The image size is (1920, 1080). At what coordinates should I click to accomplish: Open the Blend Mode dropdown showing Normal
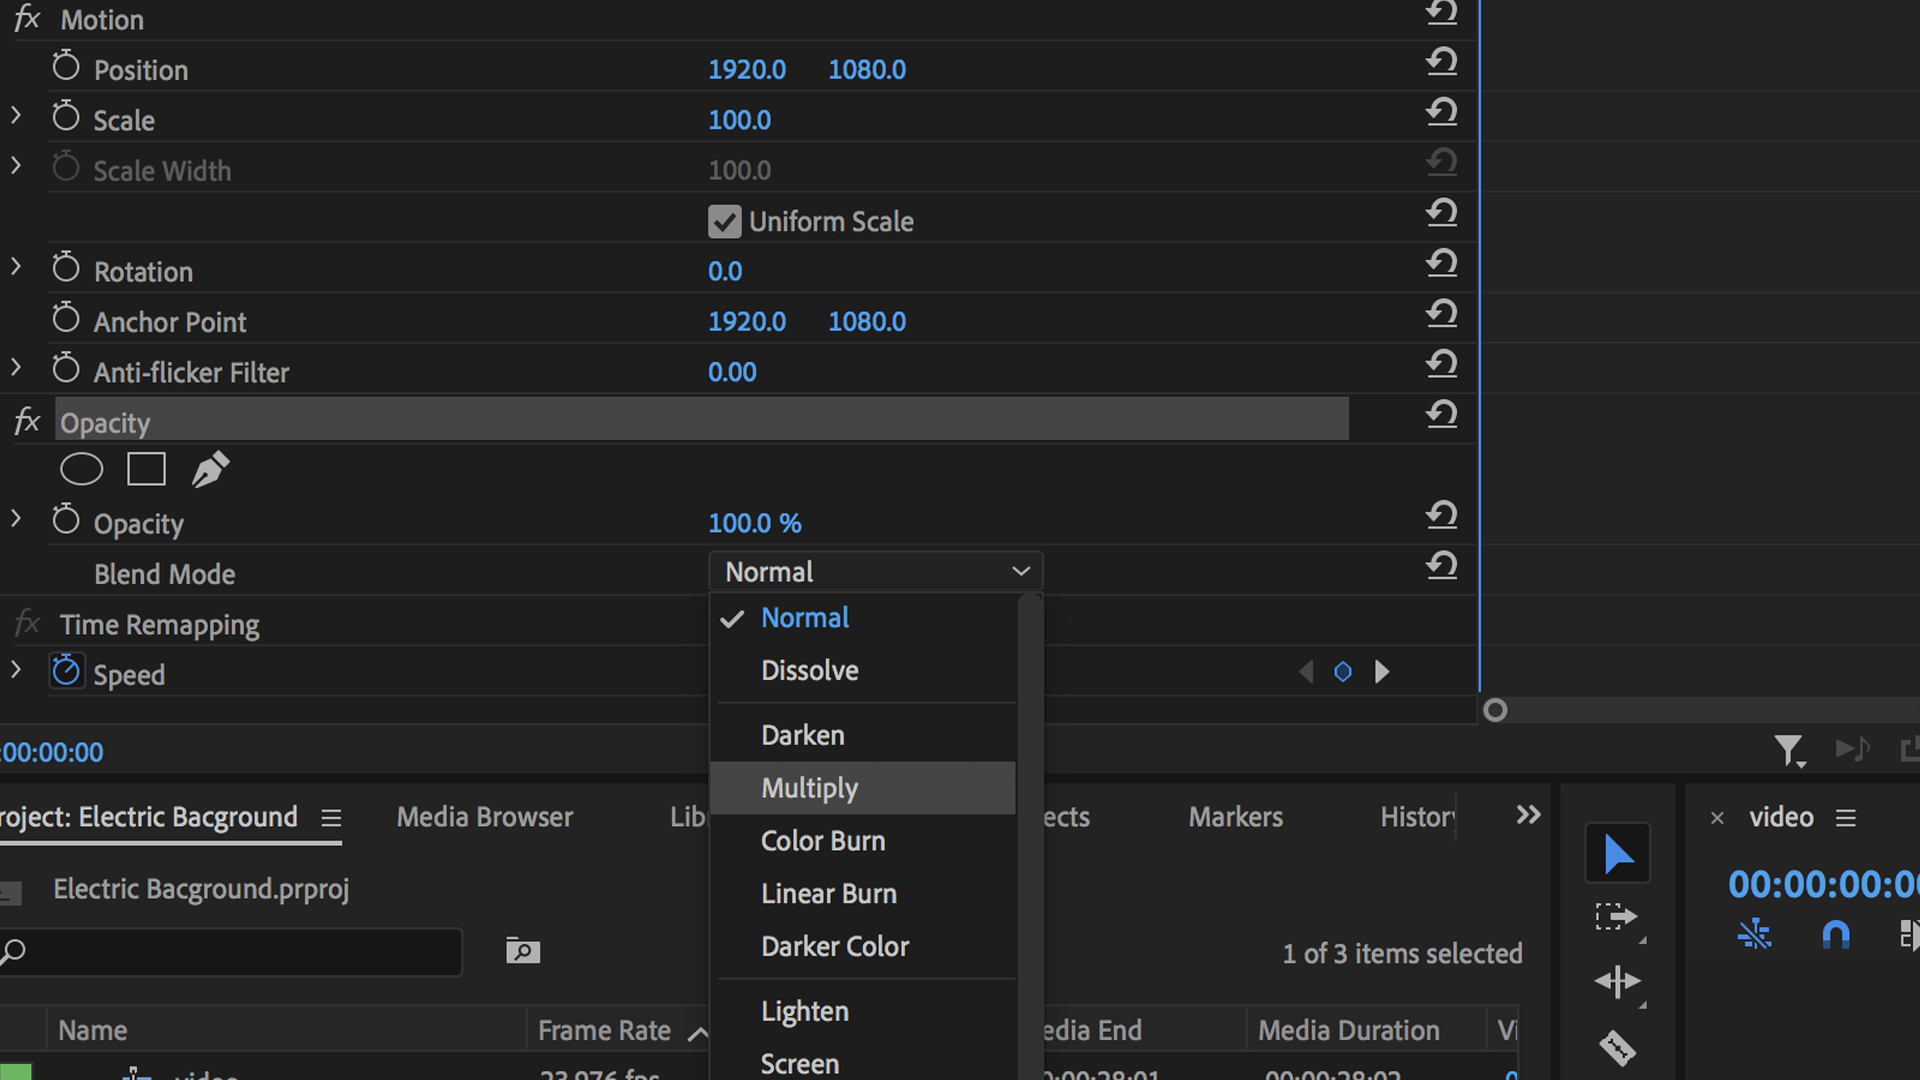[x=875, y=572]
